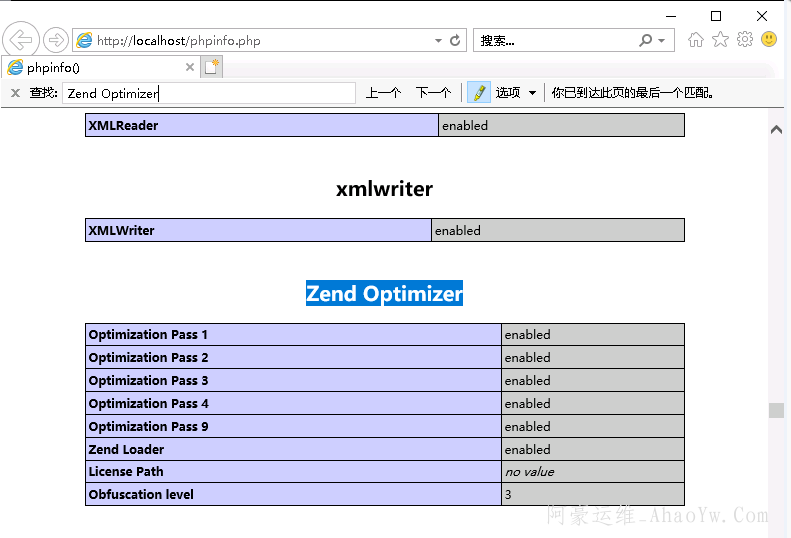Click the browser Forward arrow button
The image size is (791, 538).
56,41
